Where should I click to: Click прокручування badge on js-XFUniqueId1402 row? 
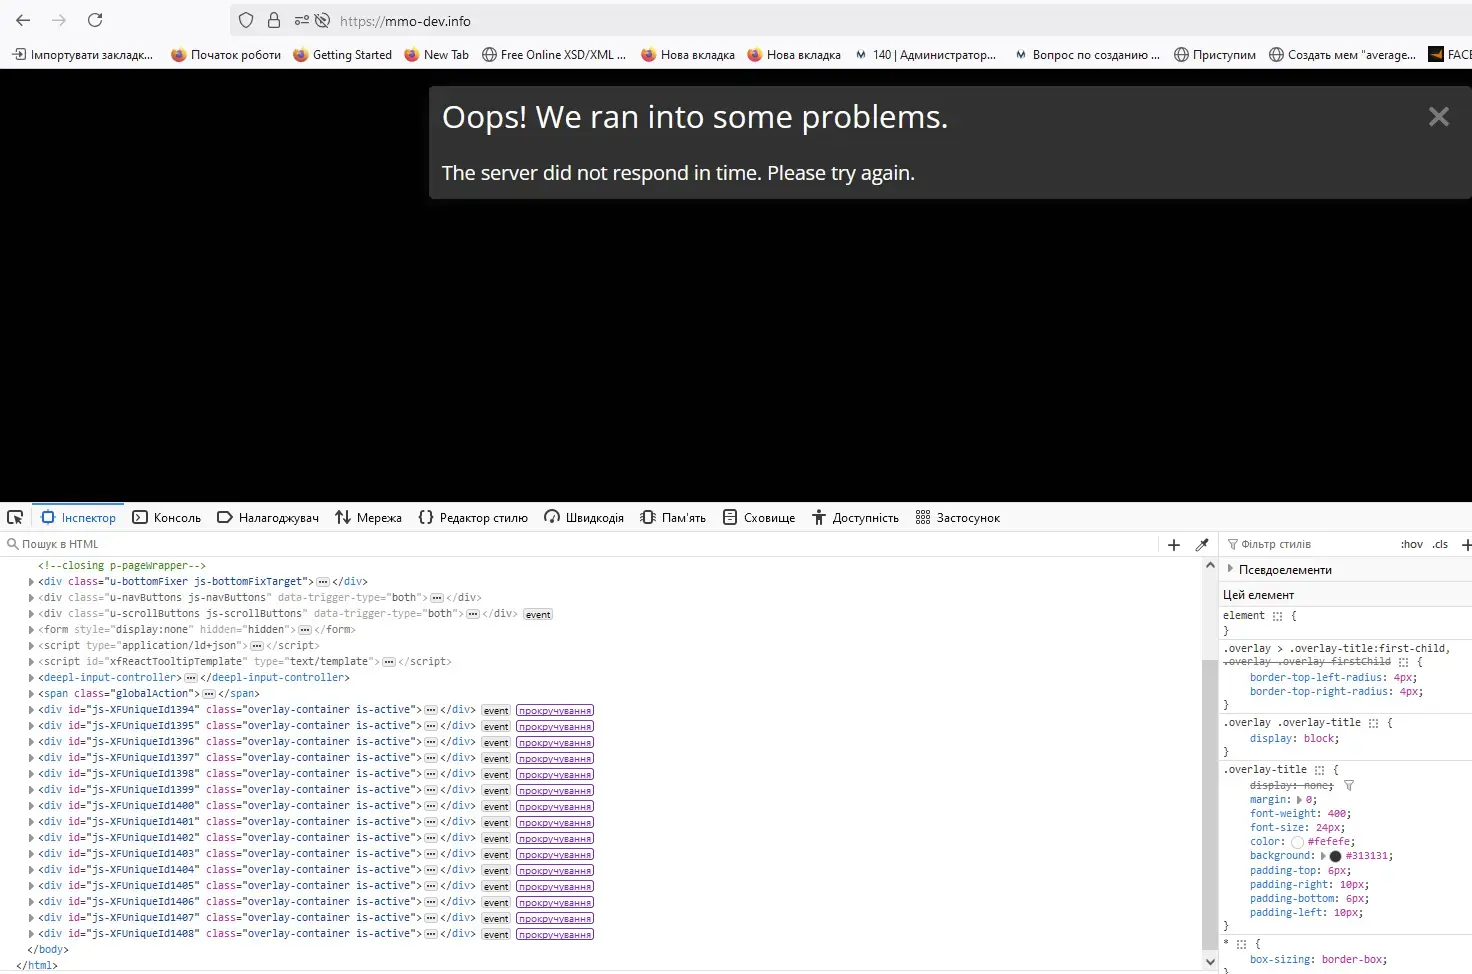point(555,838)
